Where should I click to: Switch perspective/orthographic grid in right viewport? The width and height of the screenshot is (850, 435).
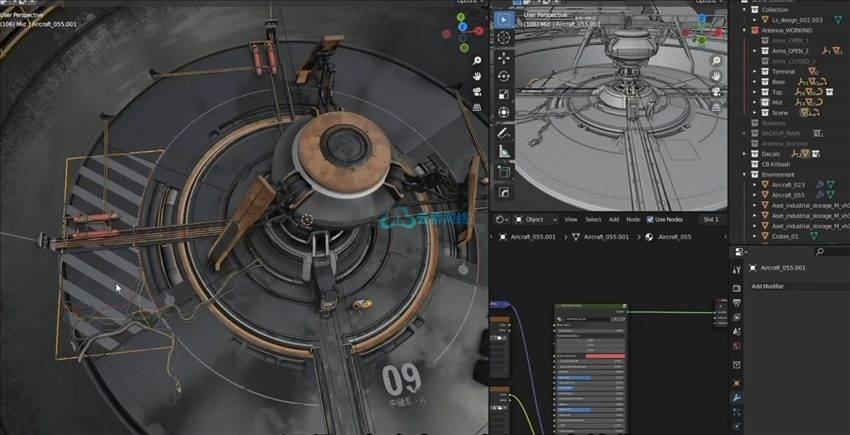716,107
